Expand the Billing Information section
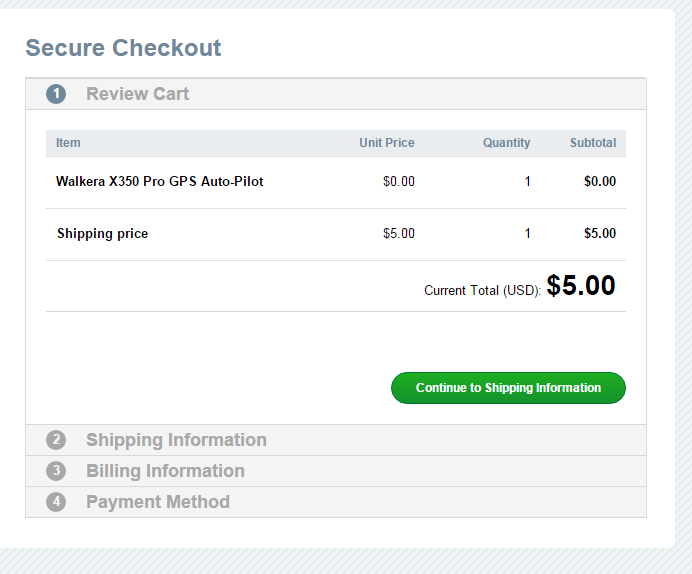 tap(165, 471)
